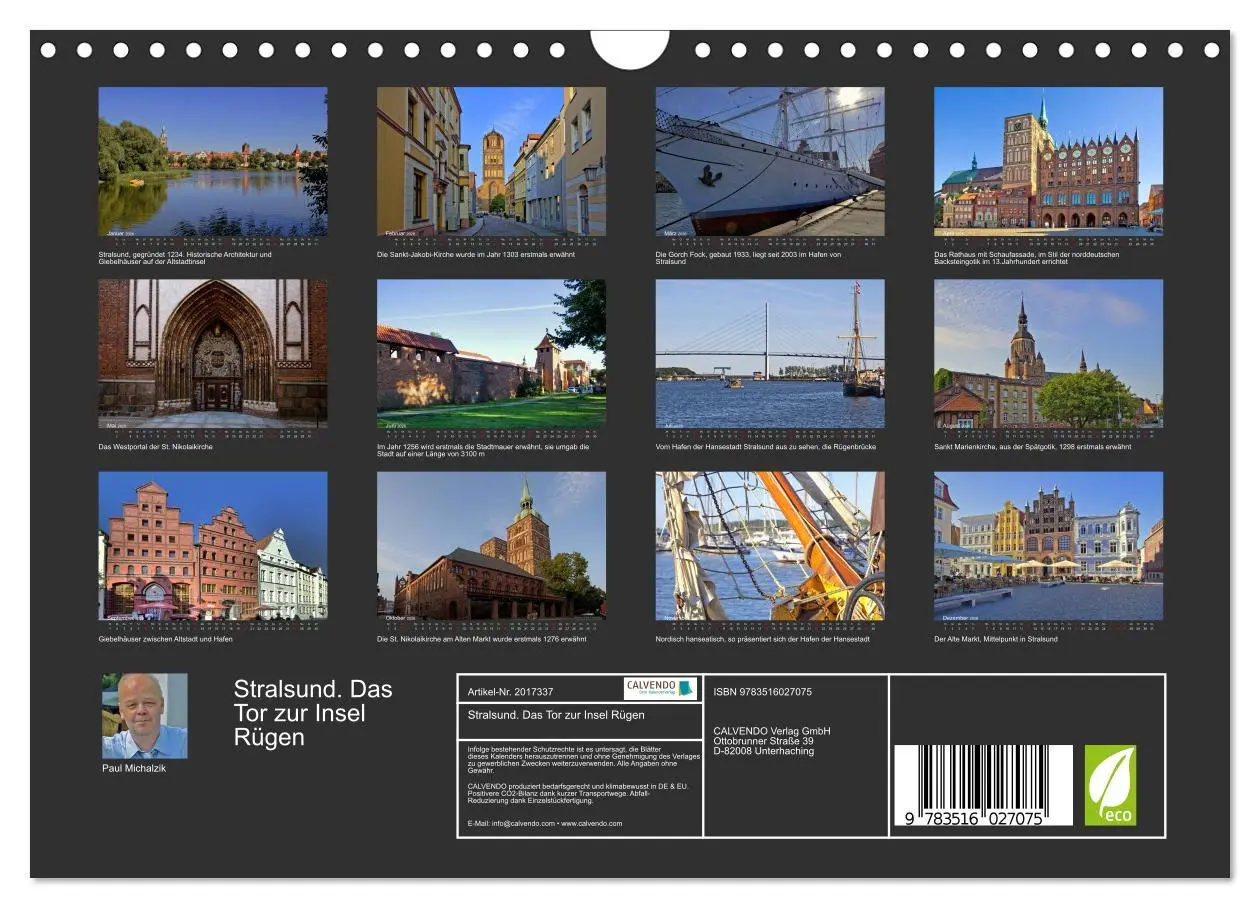The image size is (1260, 908).
Task: Click 'CALVENDO Verlag GmbH' address line
Action: pos(772,731)
